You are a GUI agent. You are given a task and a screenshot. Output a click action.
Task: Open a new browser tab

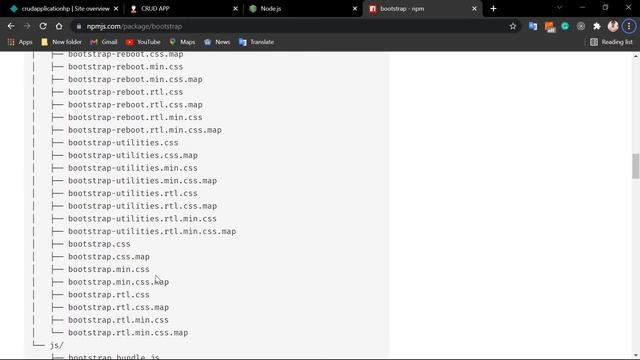click(493, 9)
